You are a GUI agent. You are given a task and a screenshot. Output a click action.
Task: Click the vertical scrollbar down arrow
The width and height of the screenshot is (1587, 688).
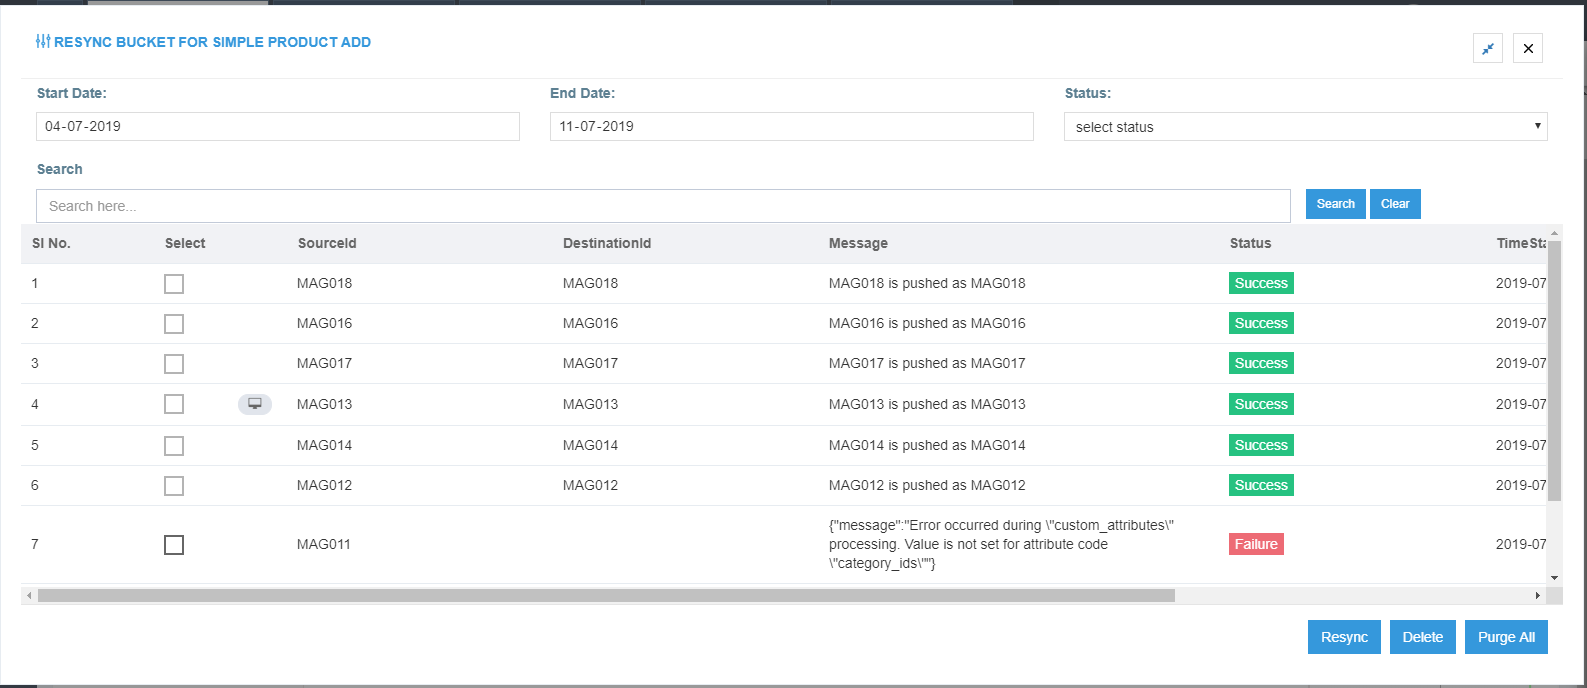(x=1554, y=578)
